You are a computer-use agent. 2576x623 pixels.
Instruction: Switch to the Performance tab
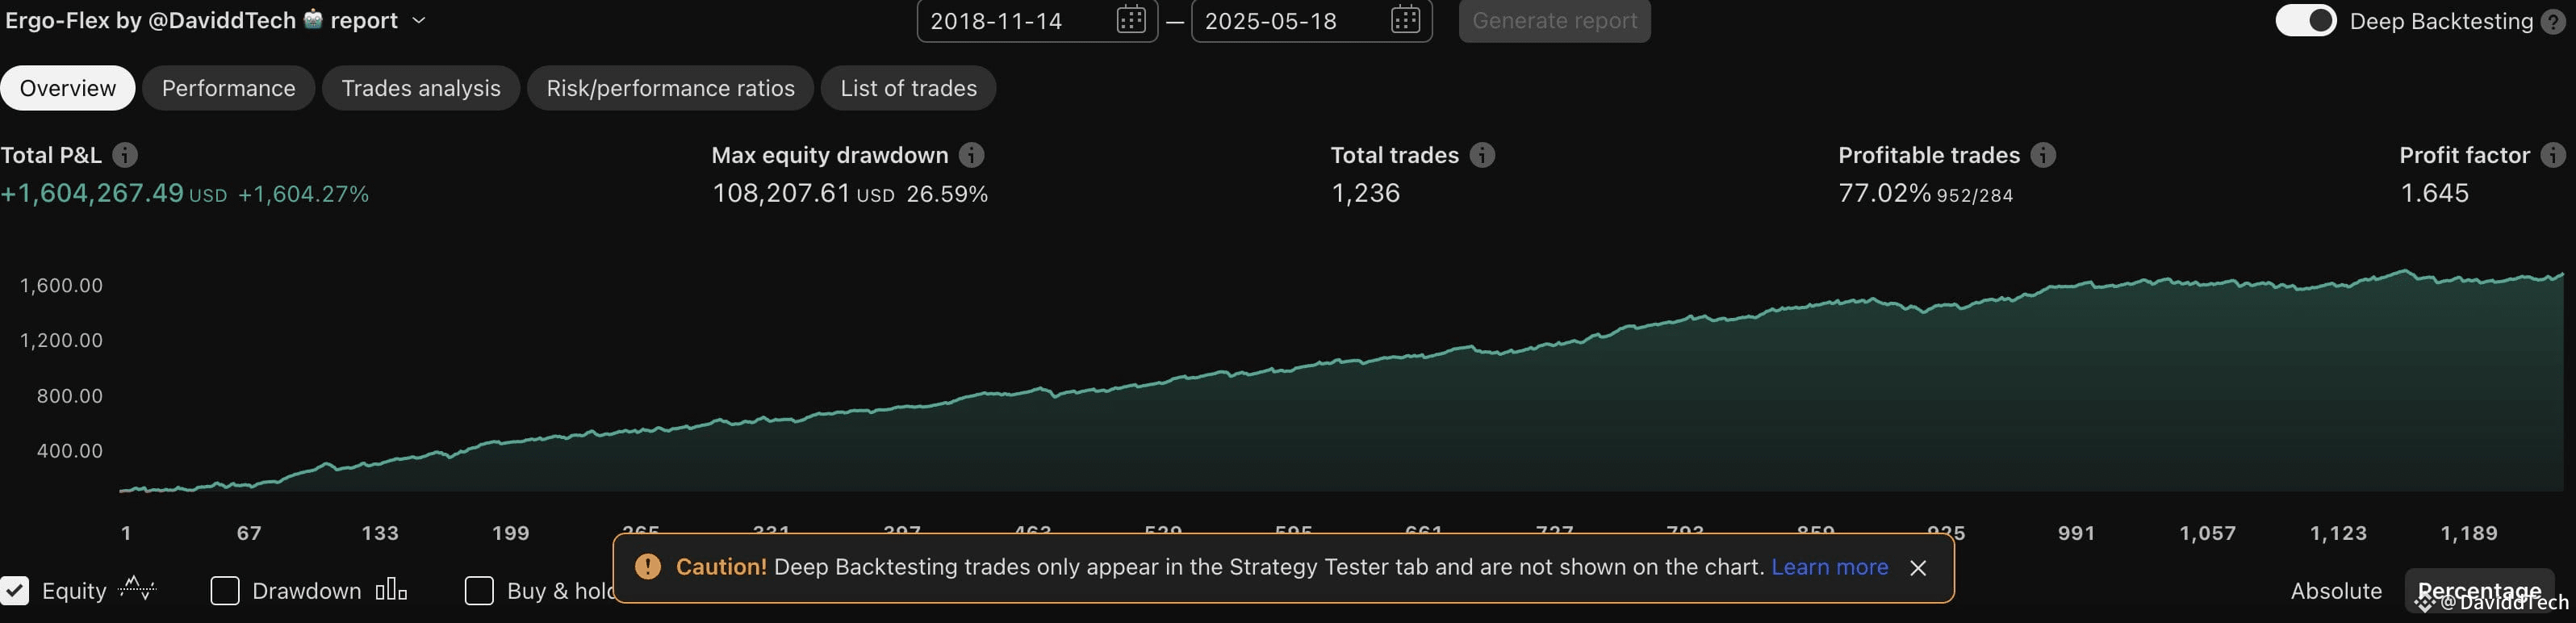(x=228, y=88)
